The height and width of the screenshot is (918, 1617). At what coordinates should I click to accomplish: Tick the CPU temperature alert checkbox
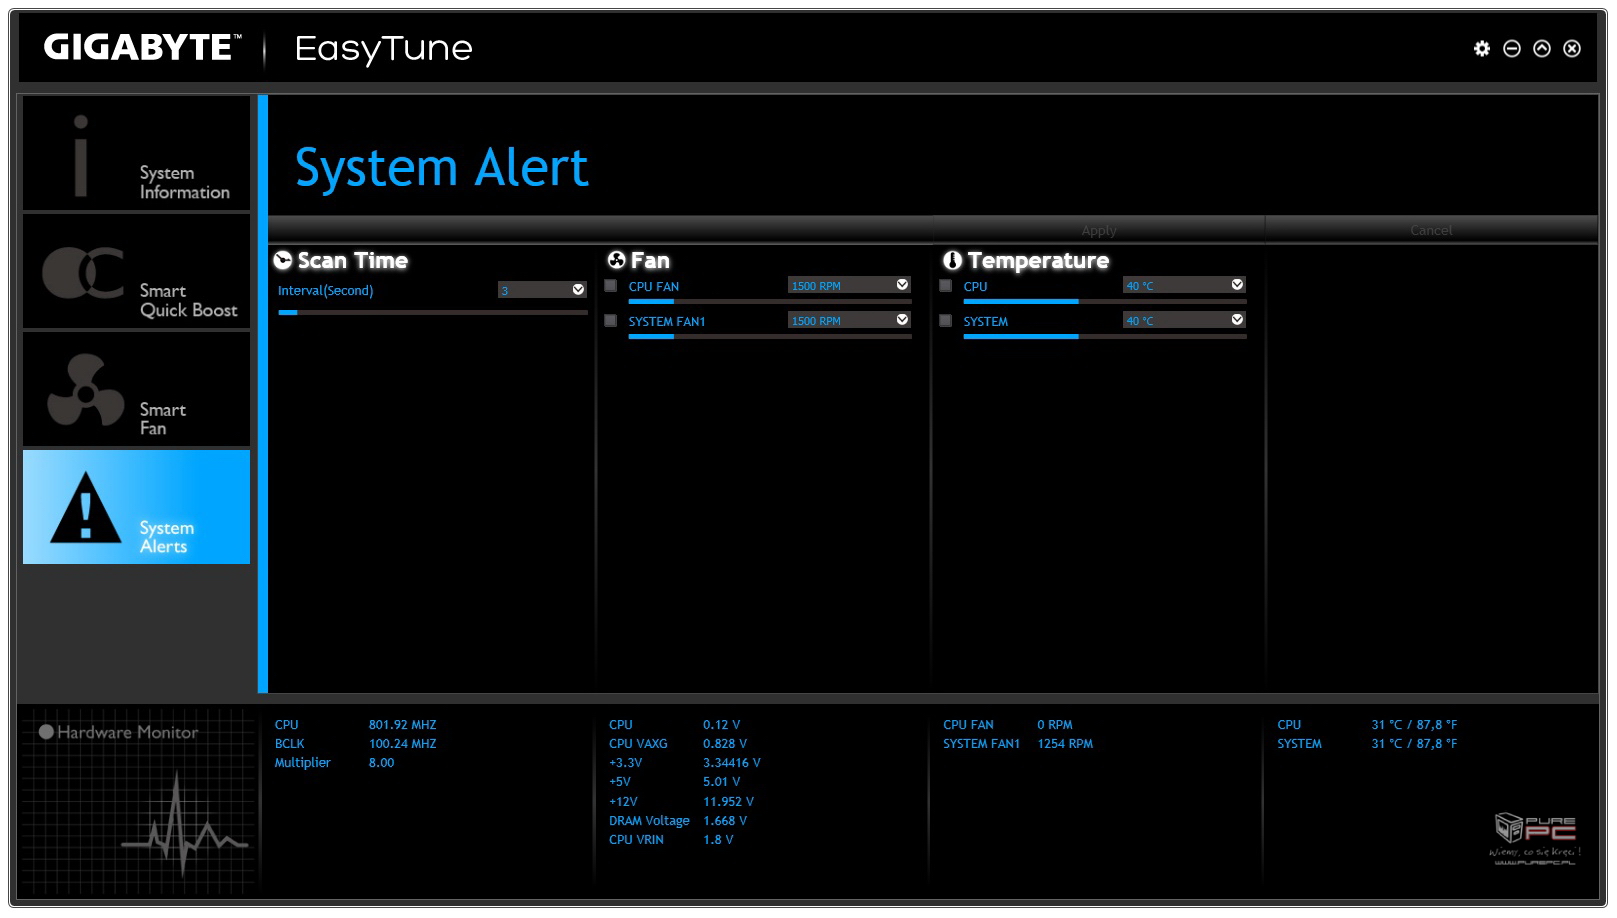945,286
